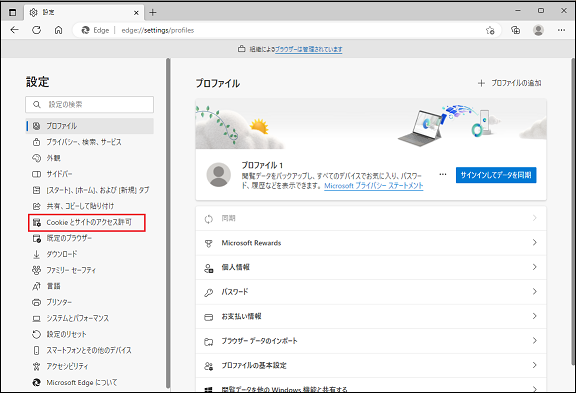Image resolution: width=576 pixels, height=393 pixels.
Task: Add this page to favorites star icon
Action: click(490, 30)
